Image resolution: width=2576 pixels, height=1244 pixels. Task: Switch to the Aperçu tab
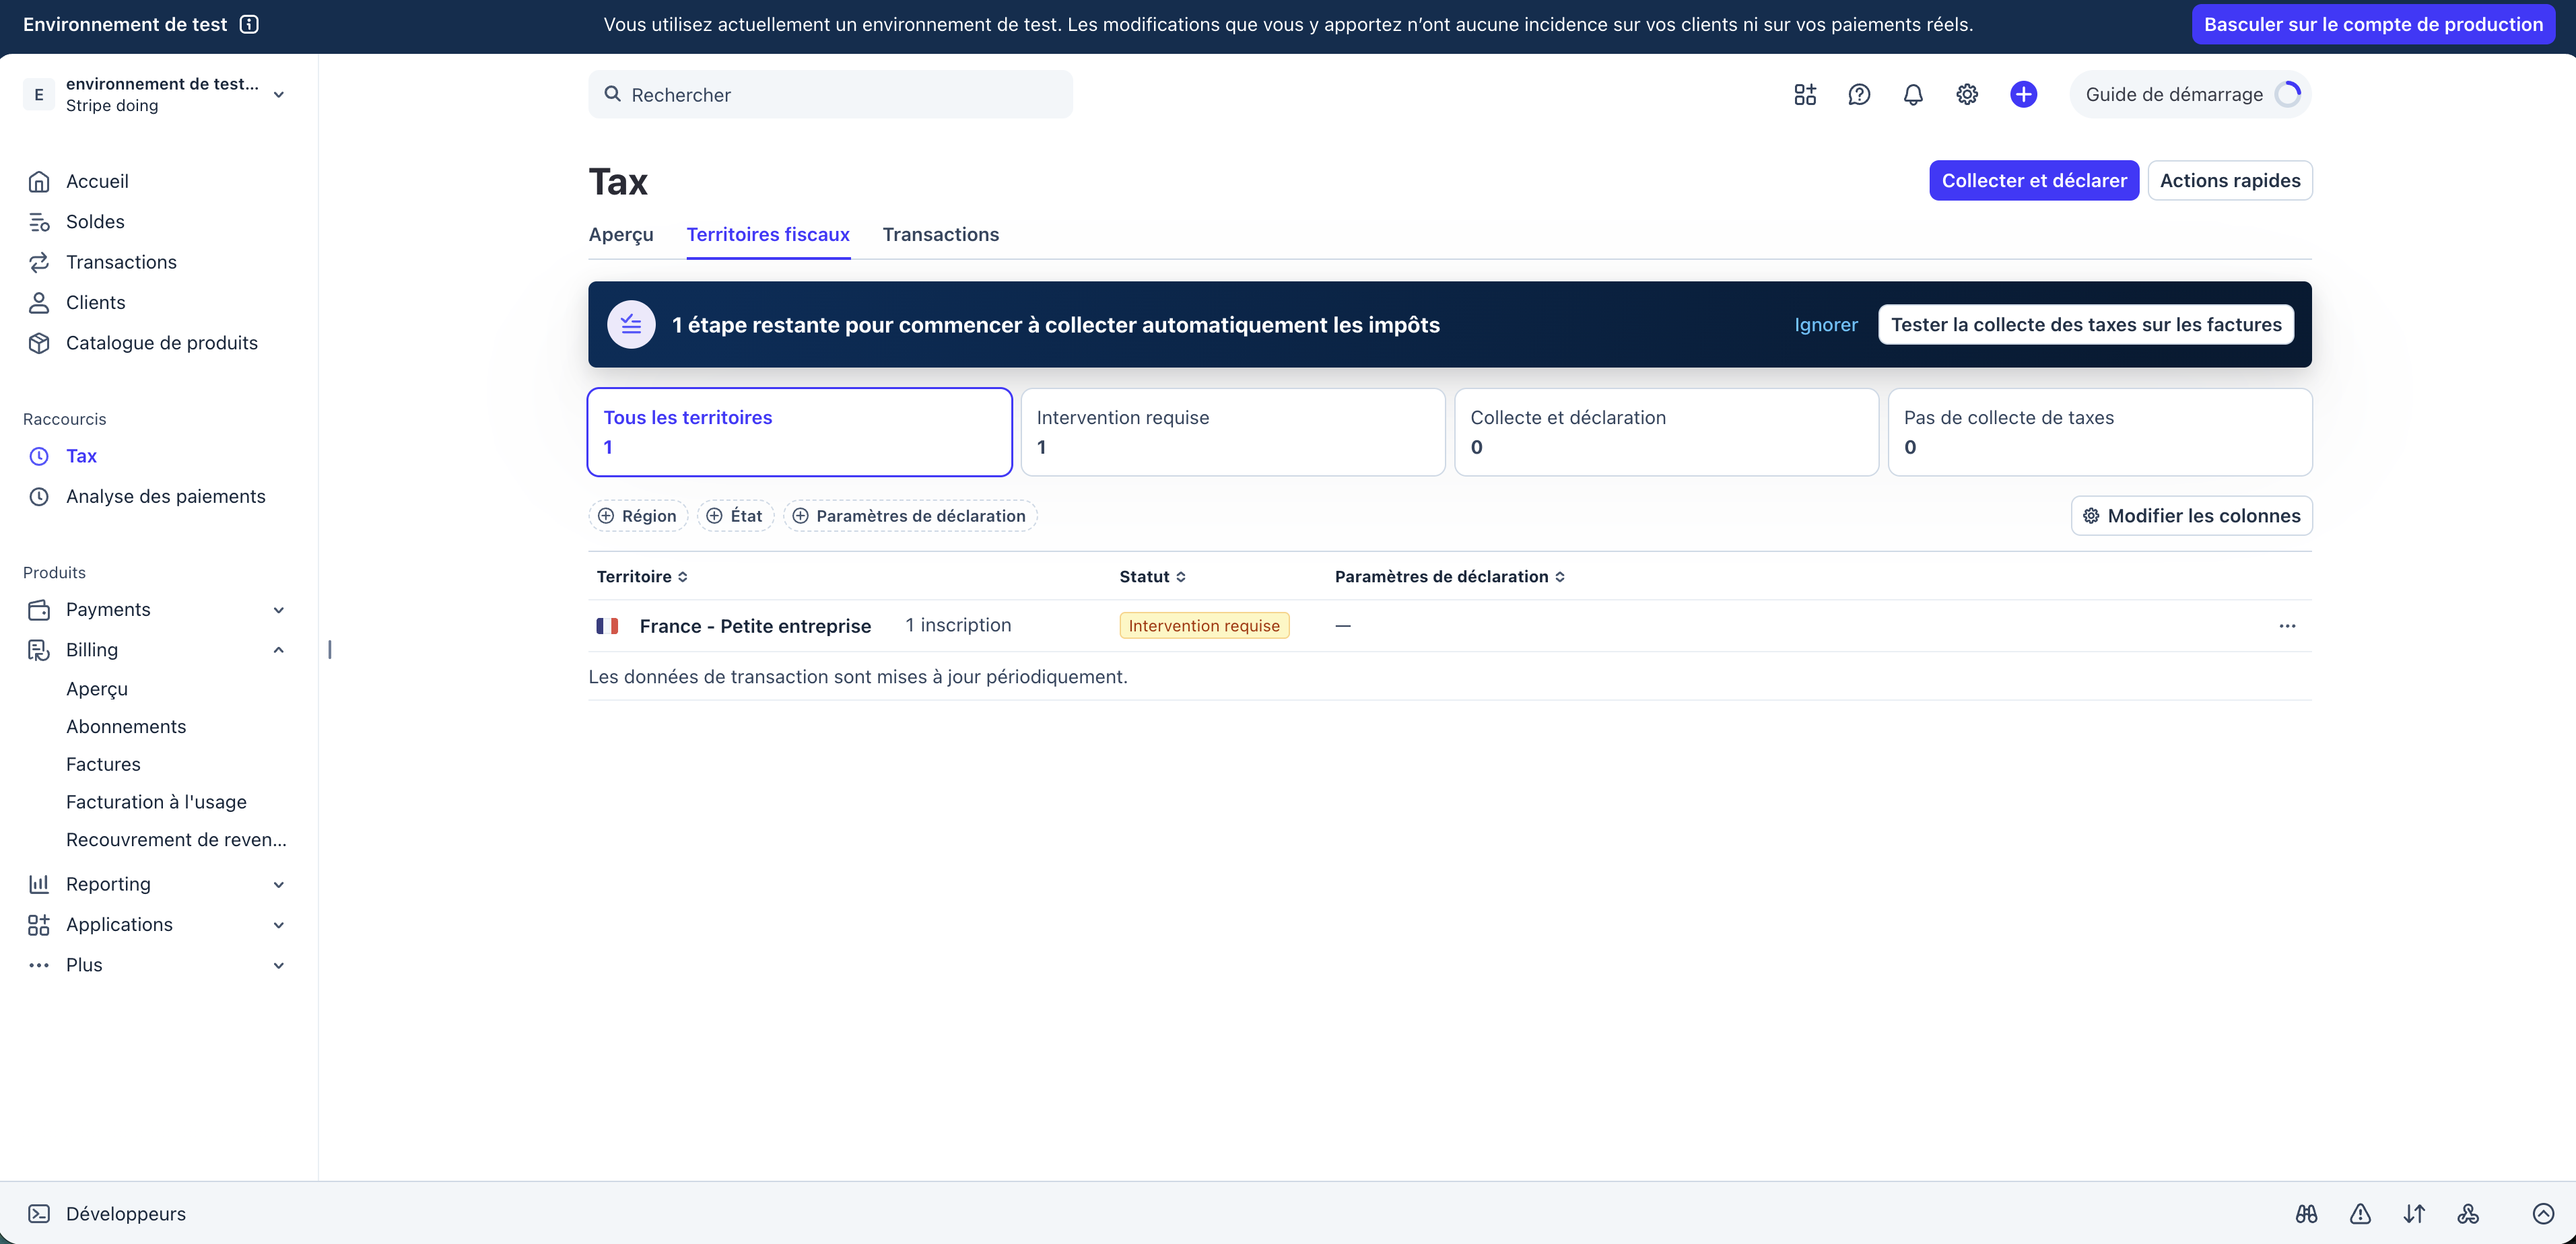(x=621, y=234)
